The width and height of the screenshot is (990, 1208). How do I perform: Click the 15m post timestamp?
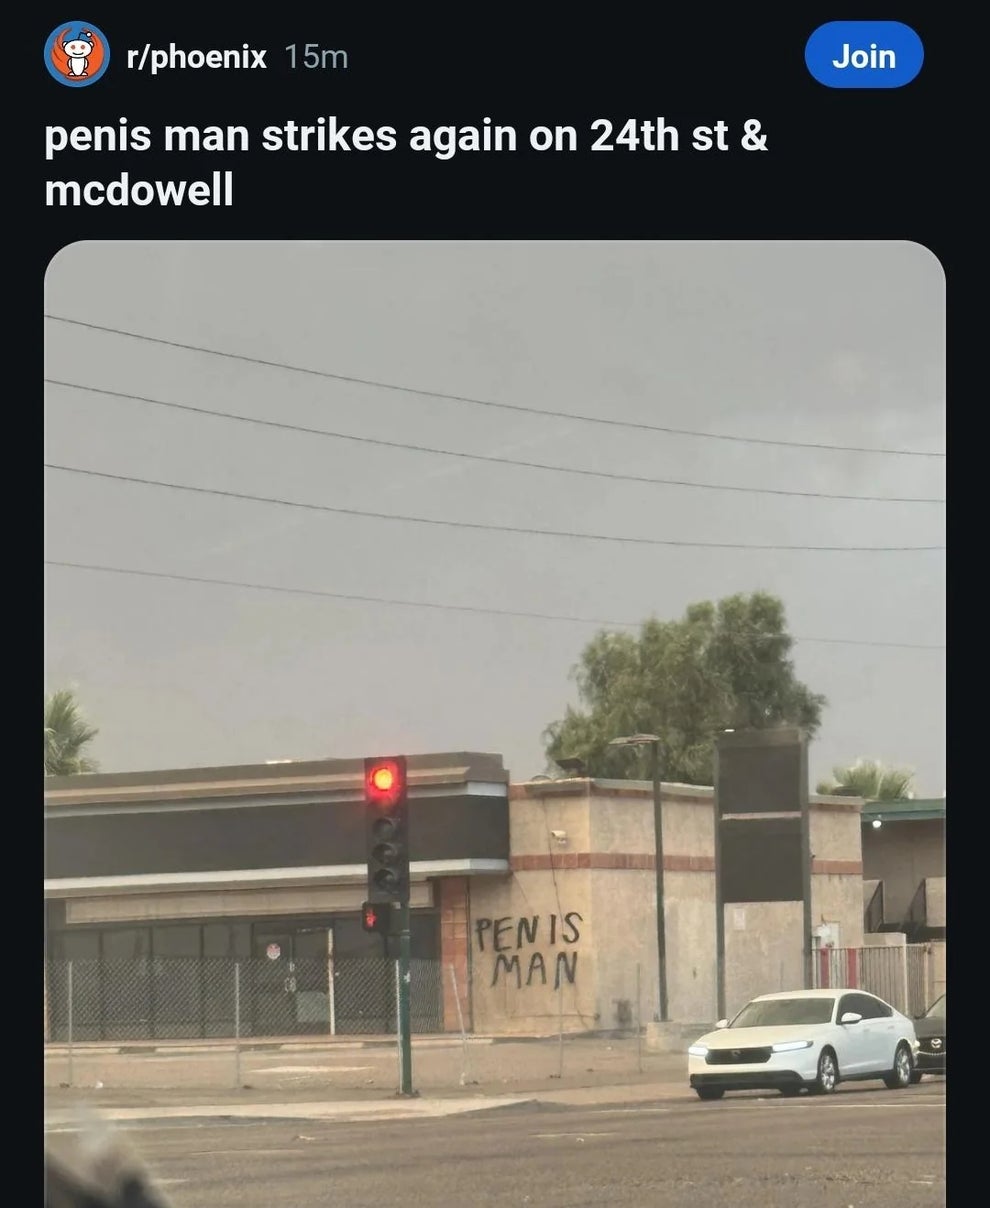316,57
